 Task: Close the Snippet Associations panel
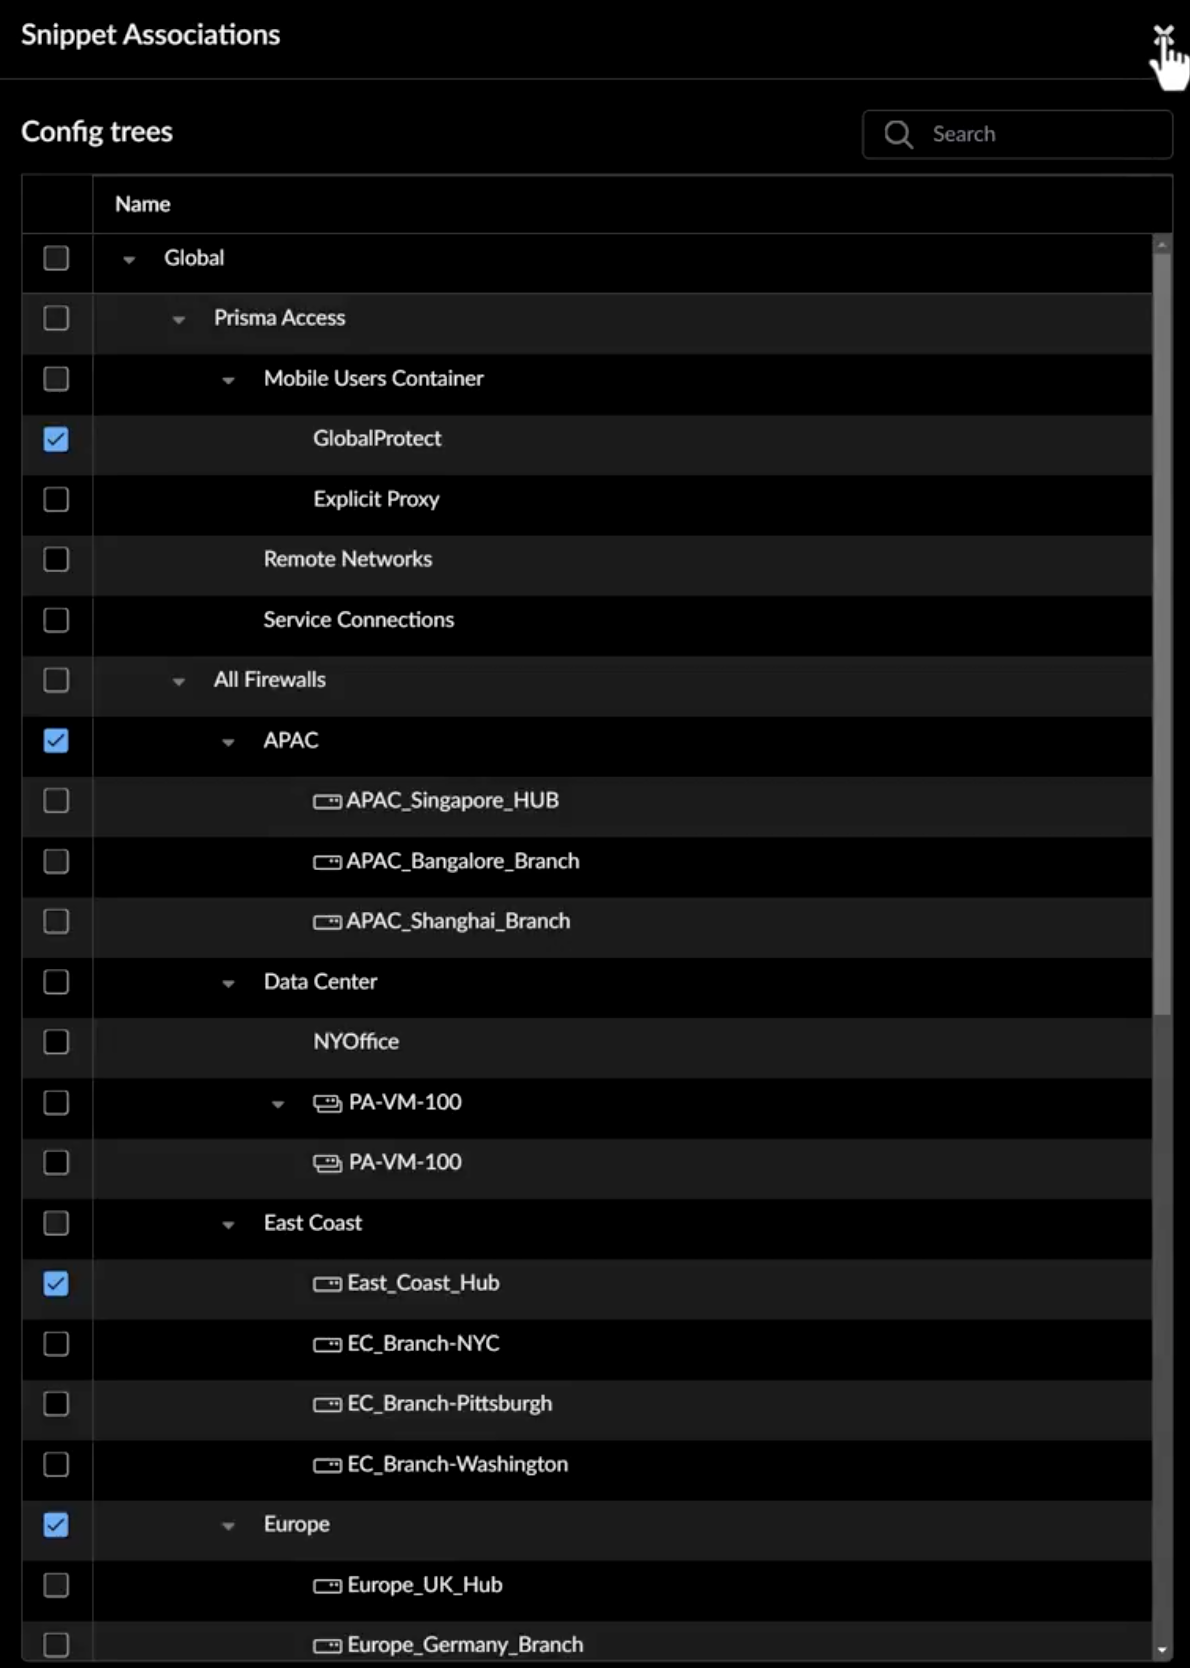pyautogui.click(x=1162, y=37)
